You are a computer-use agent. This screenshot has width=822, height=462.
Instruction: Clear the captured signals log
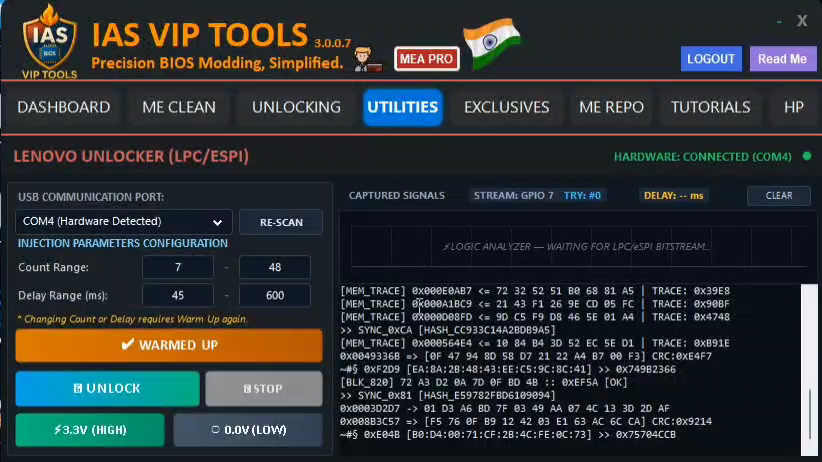point(778,196)
